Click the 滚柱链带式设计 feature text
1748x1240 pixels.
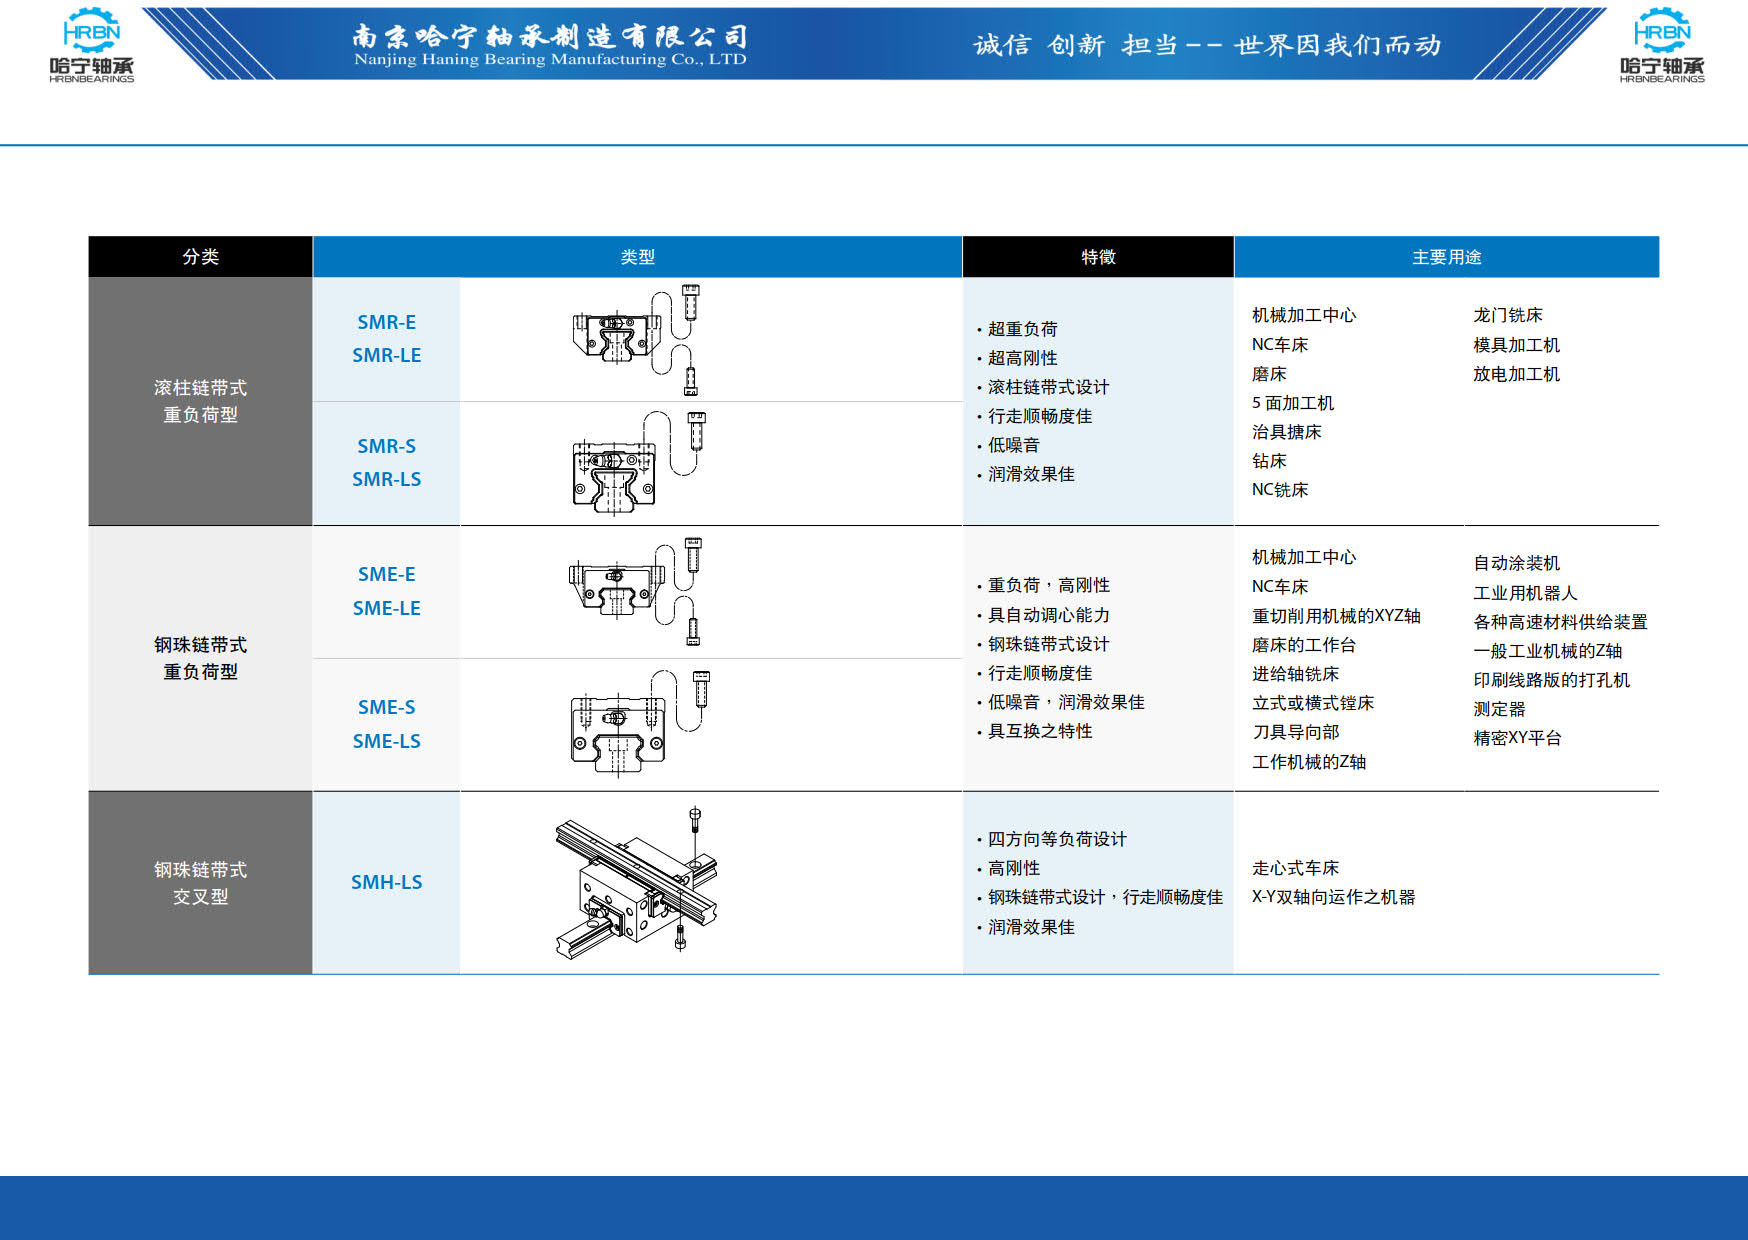1048,387
